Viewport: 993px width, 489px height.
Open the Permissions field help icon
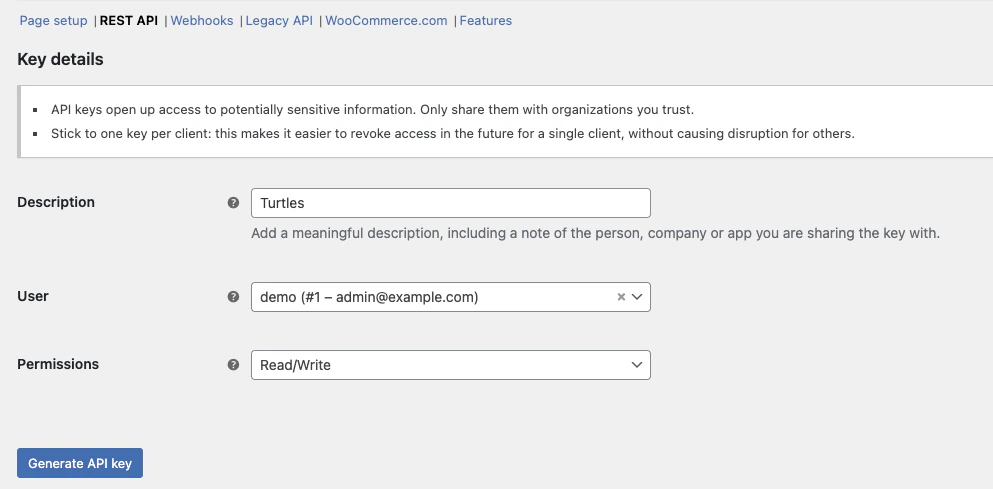pyautogui.click(x=233, y=365)
